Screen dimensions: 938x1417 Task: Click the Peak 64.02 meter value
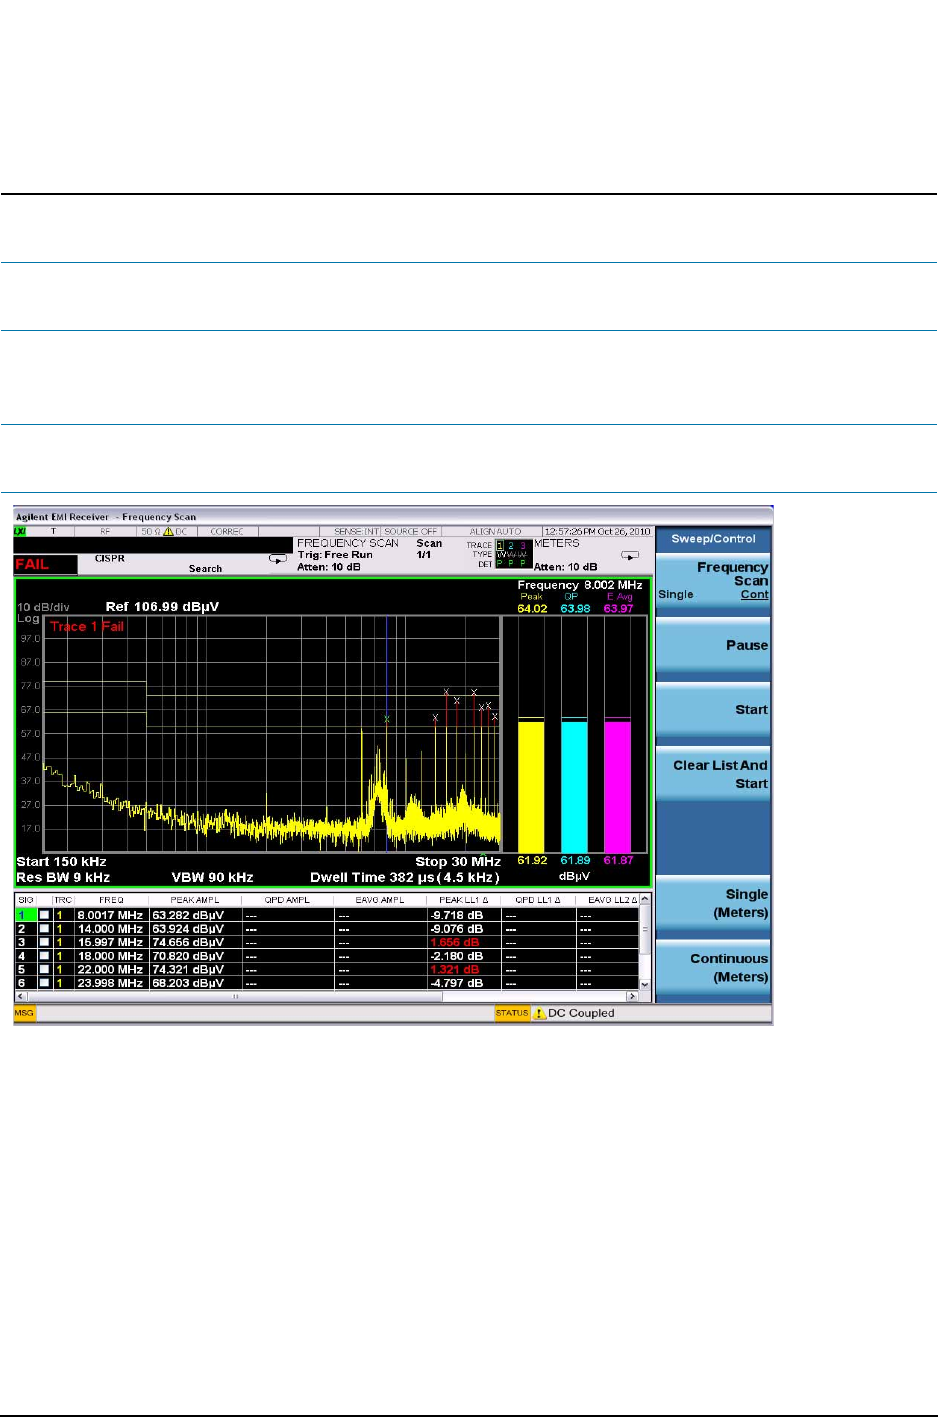pos(532,608)
